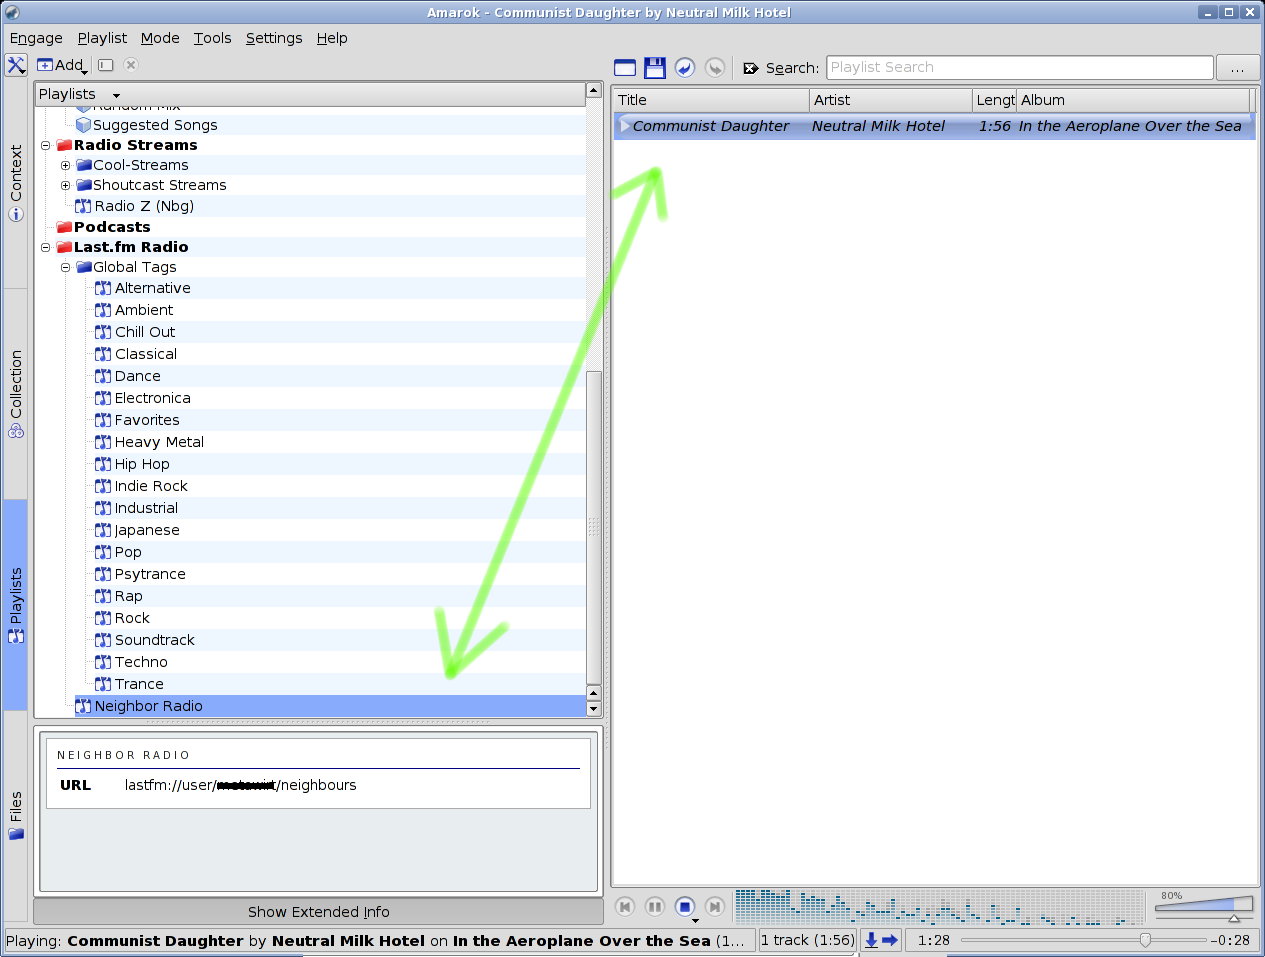Image resolution: width=1265 pixels, height=957 pixels.
Task: Click the audio analyzer visualization
Action: [940, 907]
